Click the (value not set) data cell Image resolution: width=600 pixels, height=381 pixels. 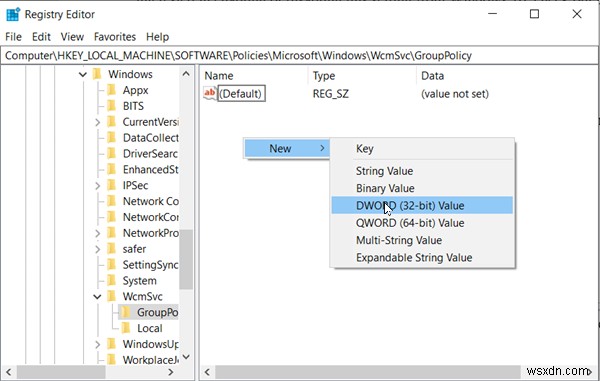pos(455,94)
